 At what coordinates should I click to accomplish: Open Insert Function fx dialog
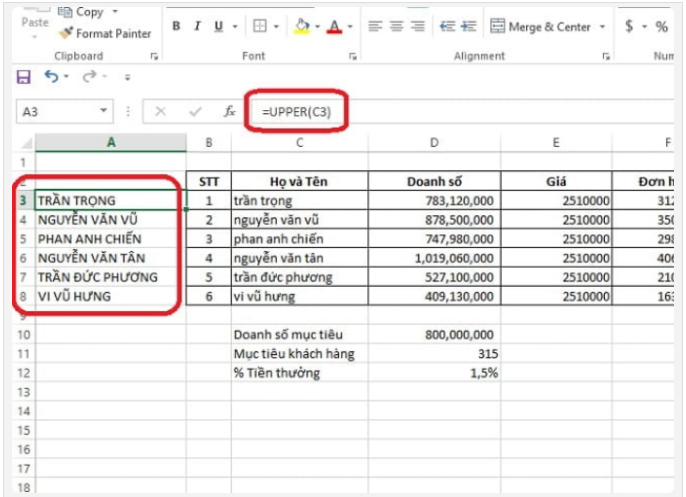230,112
